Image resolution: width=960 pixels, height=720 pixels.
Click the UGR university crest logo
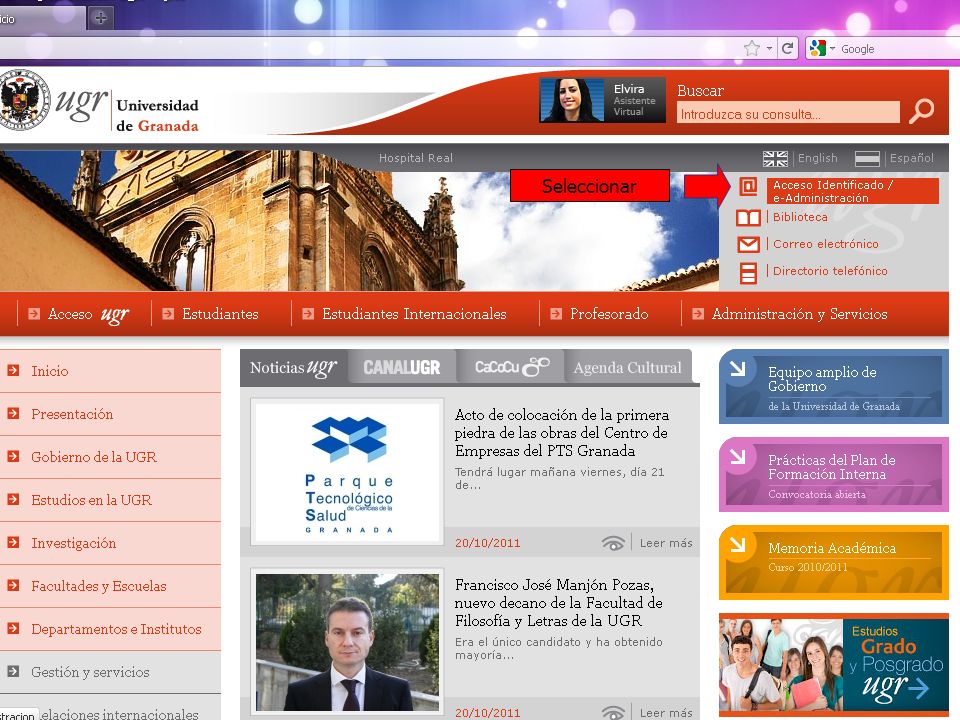click(24, 99)
